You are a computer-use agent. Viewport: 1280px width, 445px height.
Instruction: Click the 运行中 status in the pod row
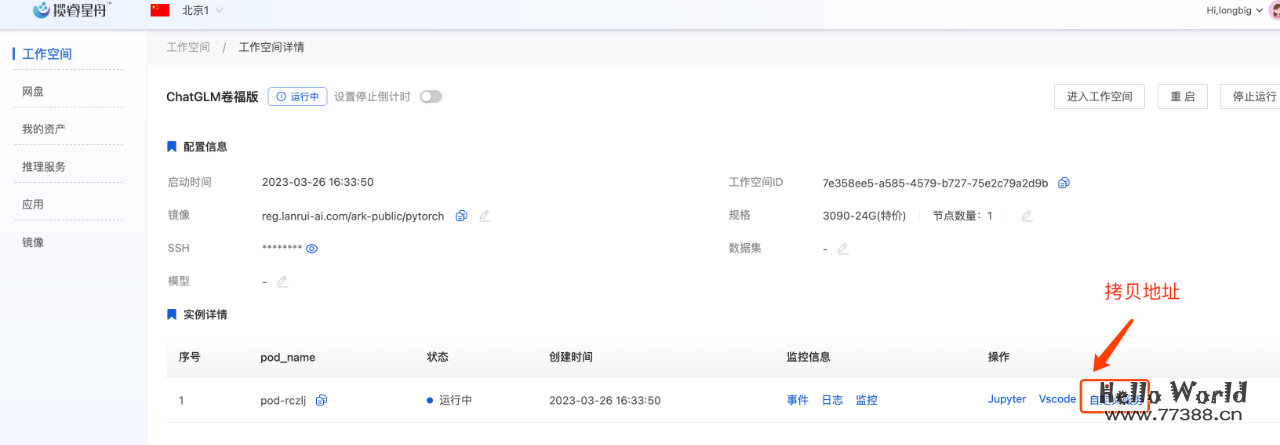click(449, 400)
